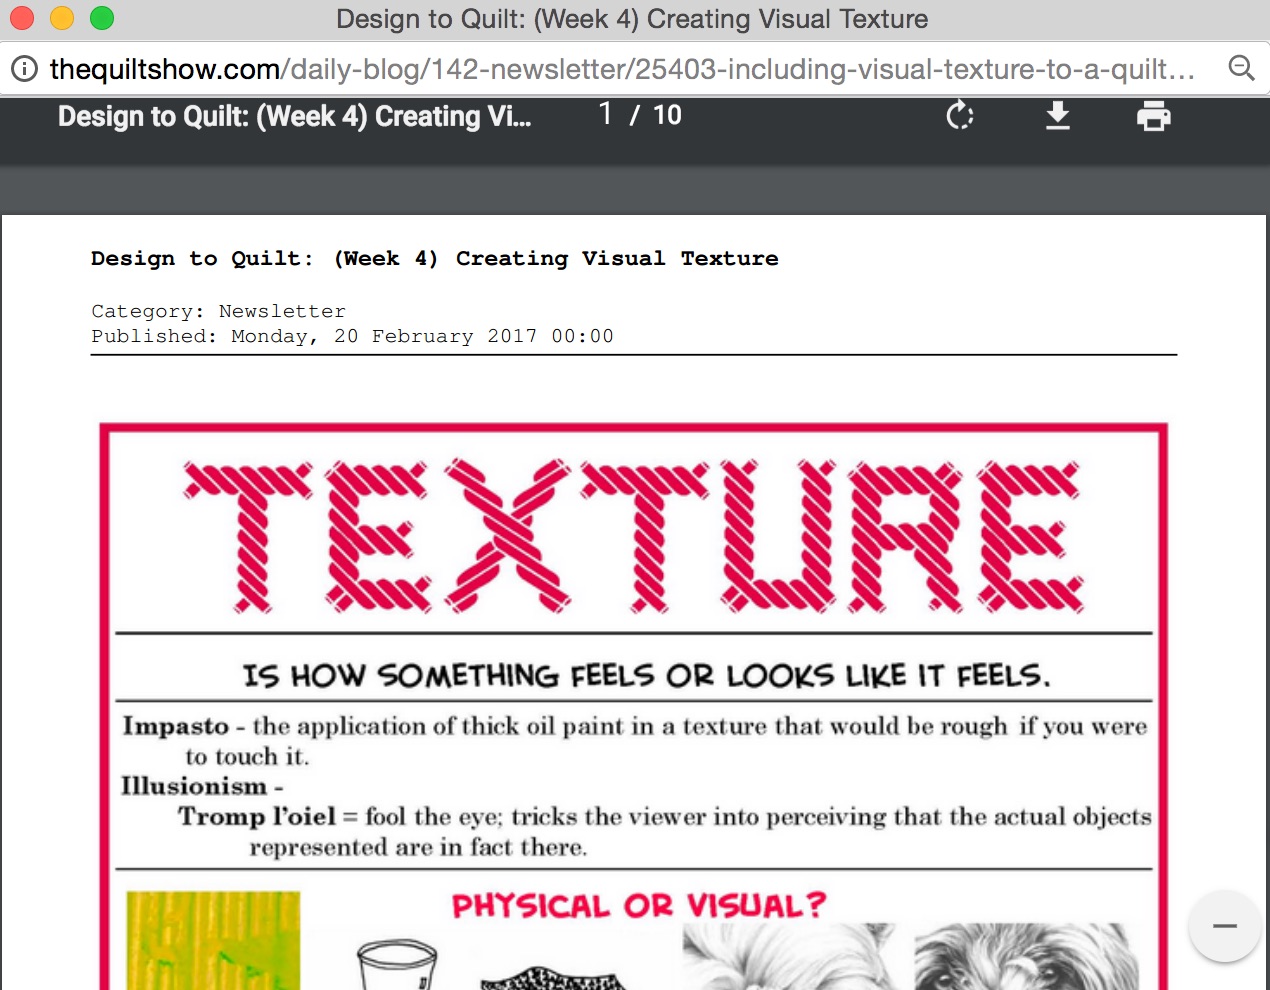Click the magnifier zoom icon in address bar

[1241, 68]
